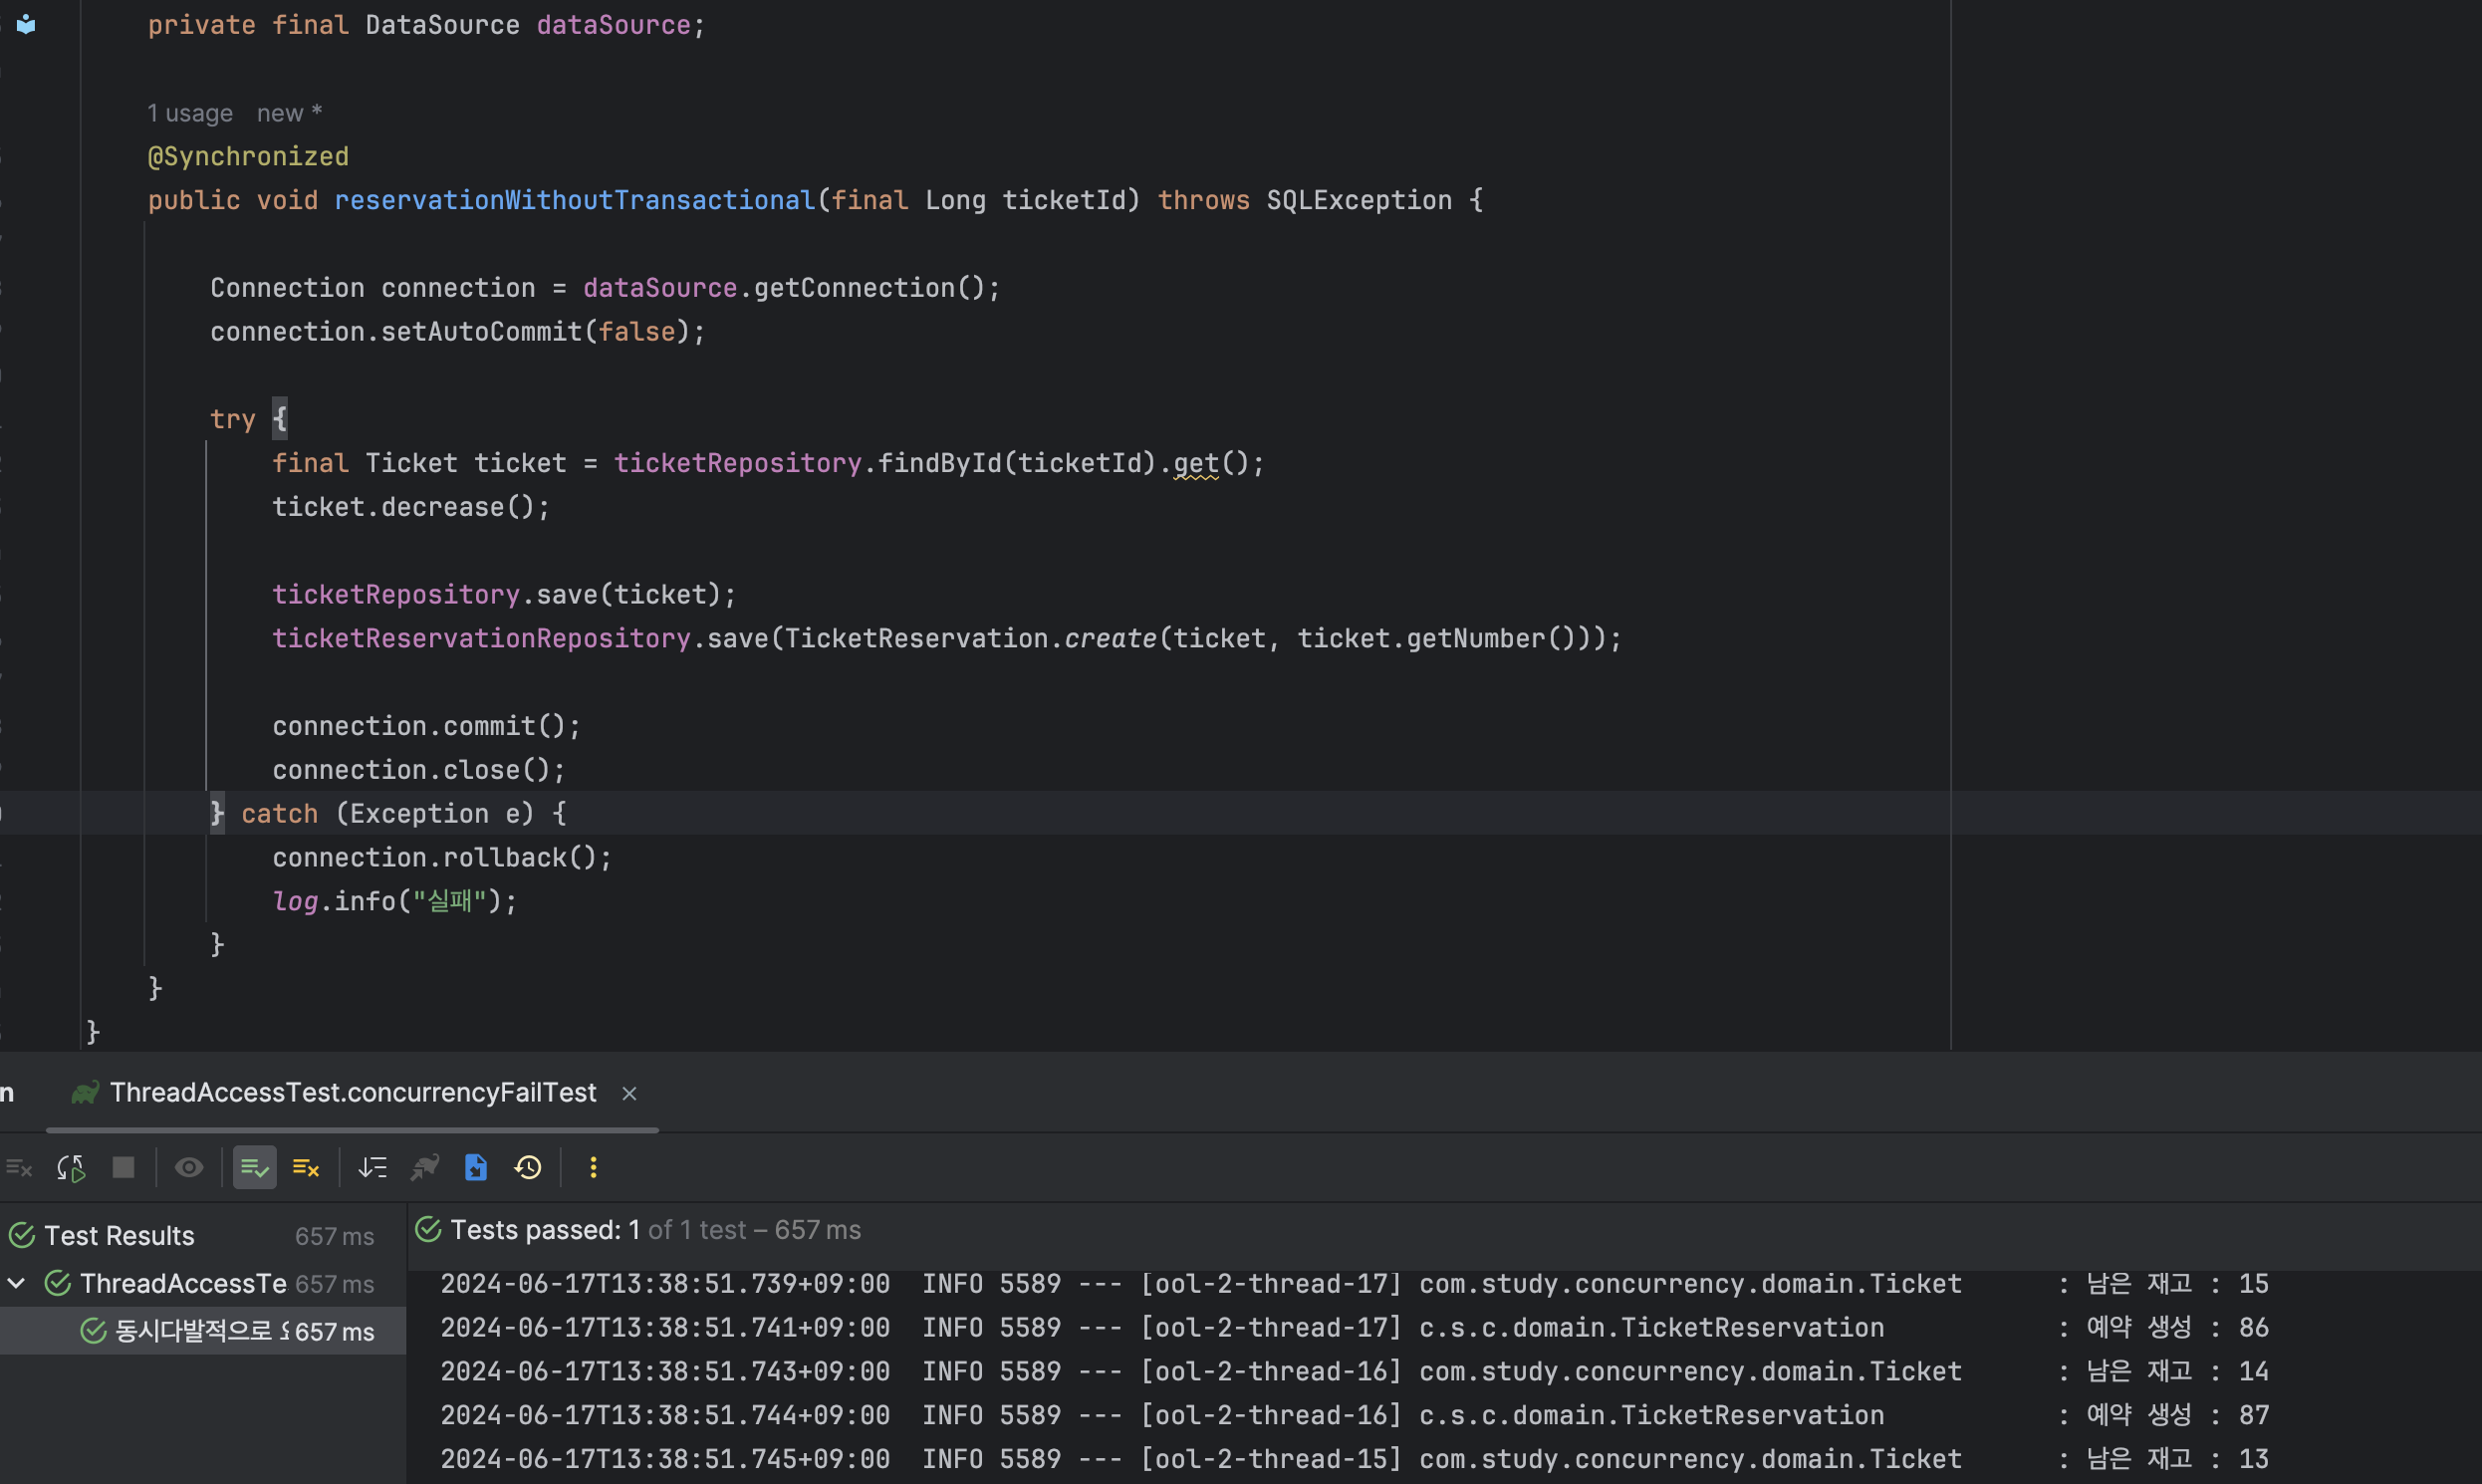Select the Test Results root item
This screenshot has width=2482, height=1484.
[x=119, y=1236]
